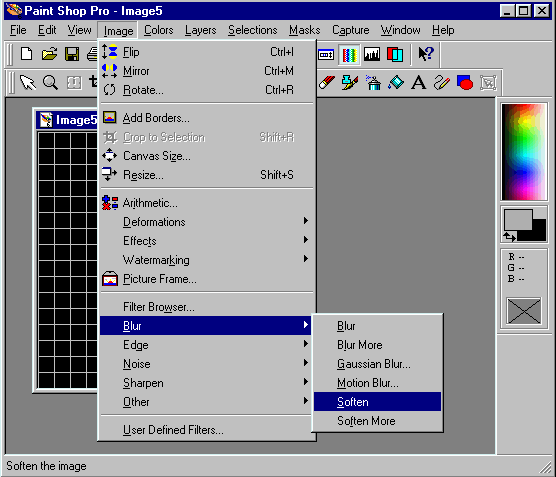Viewport: 556px width, 477px height.
Task: Open the Layers menu
Action: click(200, 30)
